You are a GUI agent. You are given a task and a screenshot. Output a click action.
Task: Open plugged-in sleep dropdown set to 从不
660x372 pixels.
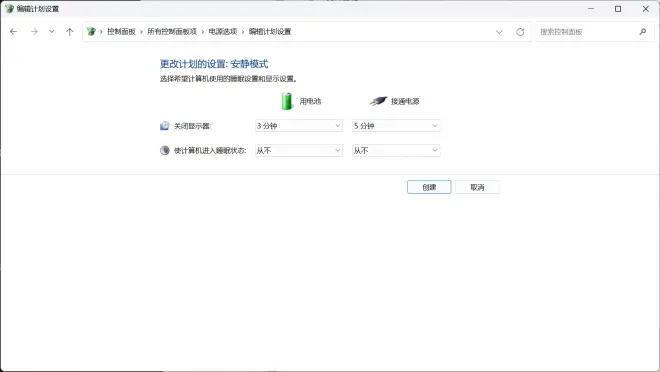pos(396,150)
